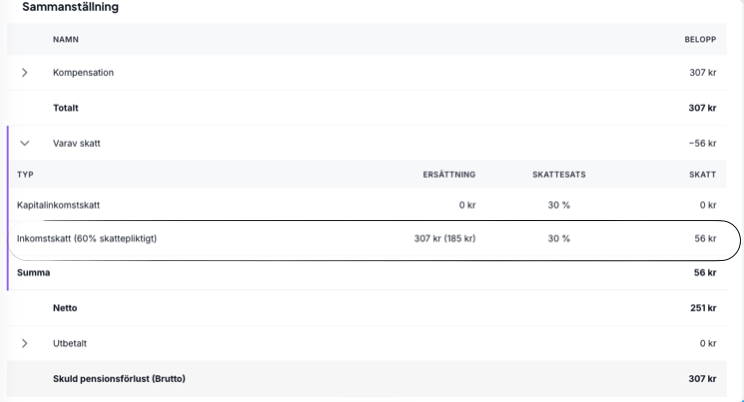Click the Sammanställning heading
Viewport: 744px width, 402px height.
(70, 7)
